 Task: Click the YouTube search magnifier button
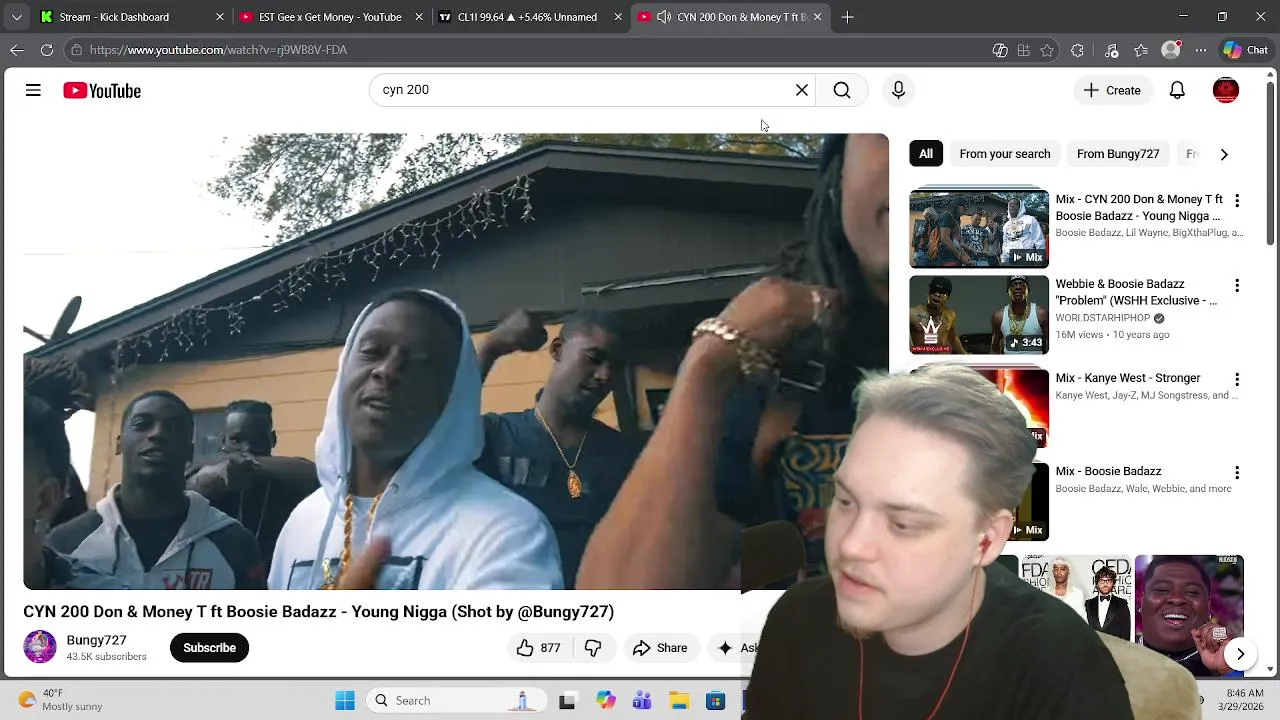tap(842, 90)
